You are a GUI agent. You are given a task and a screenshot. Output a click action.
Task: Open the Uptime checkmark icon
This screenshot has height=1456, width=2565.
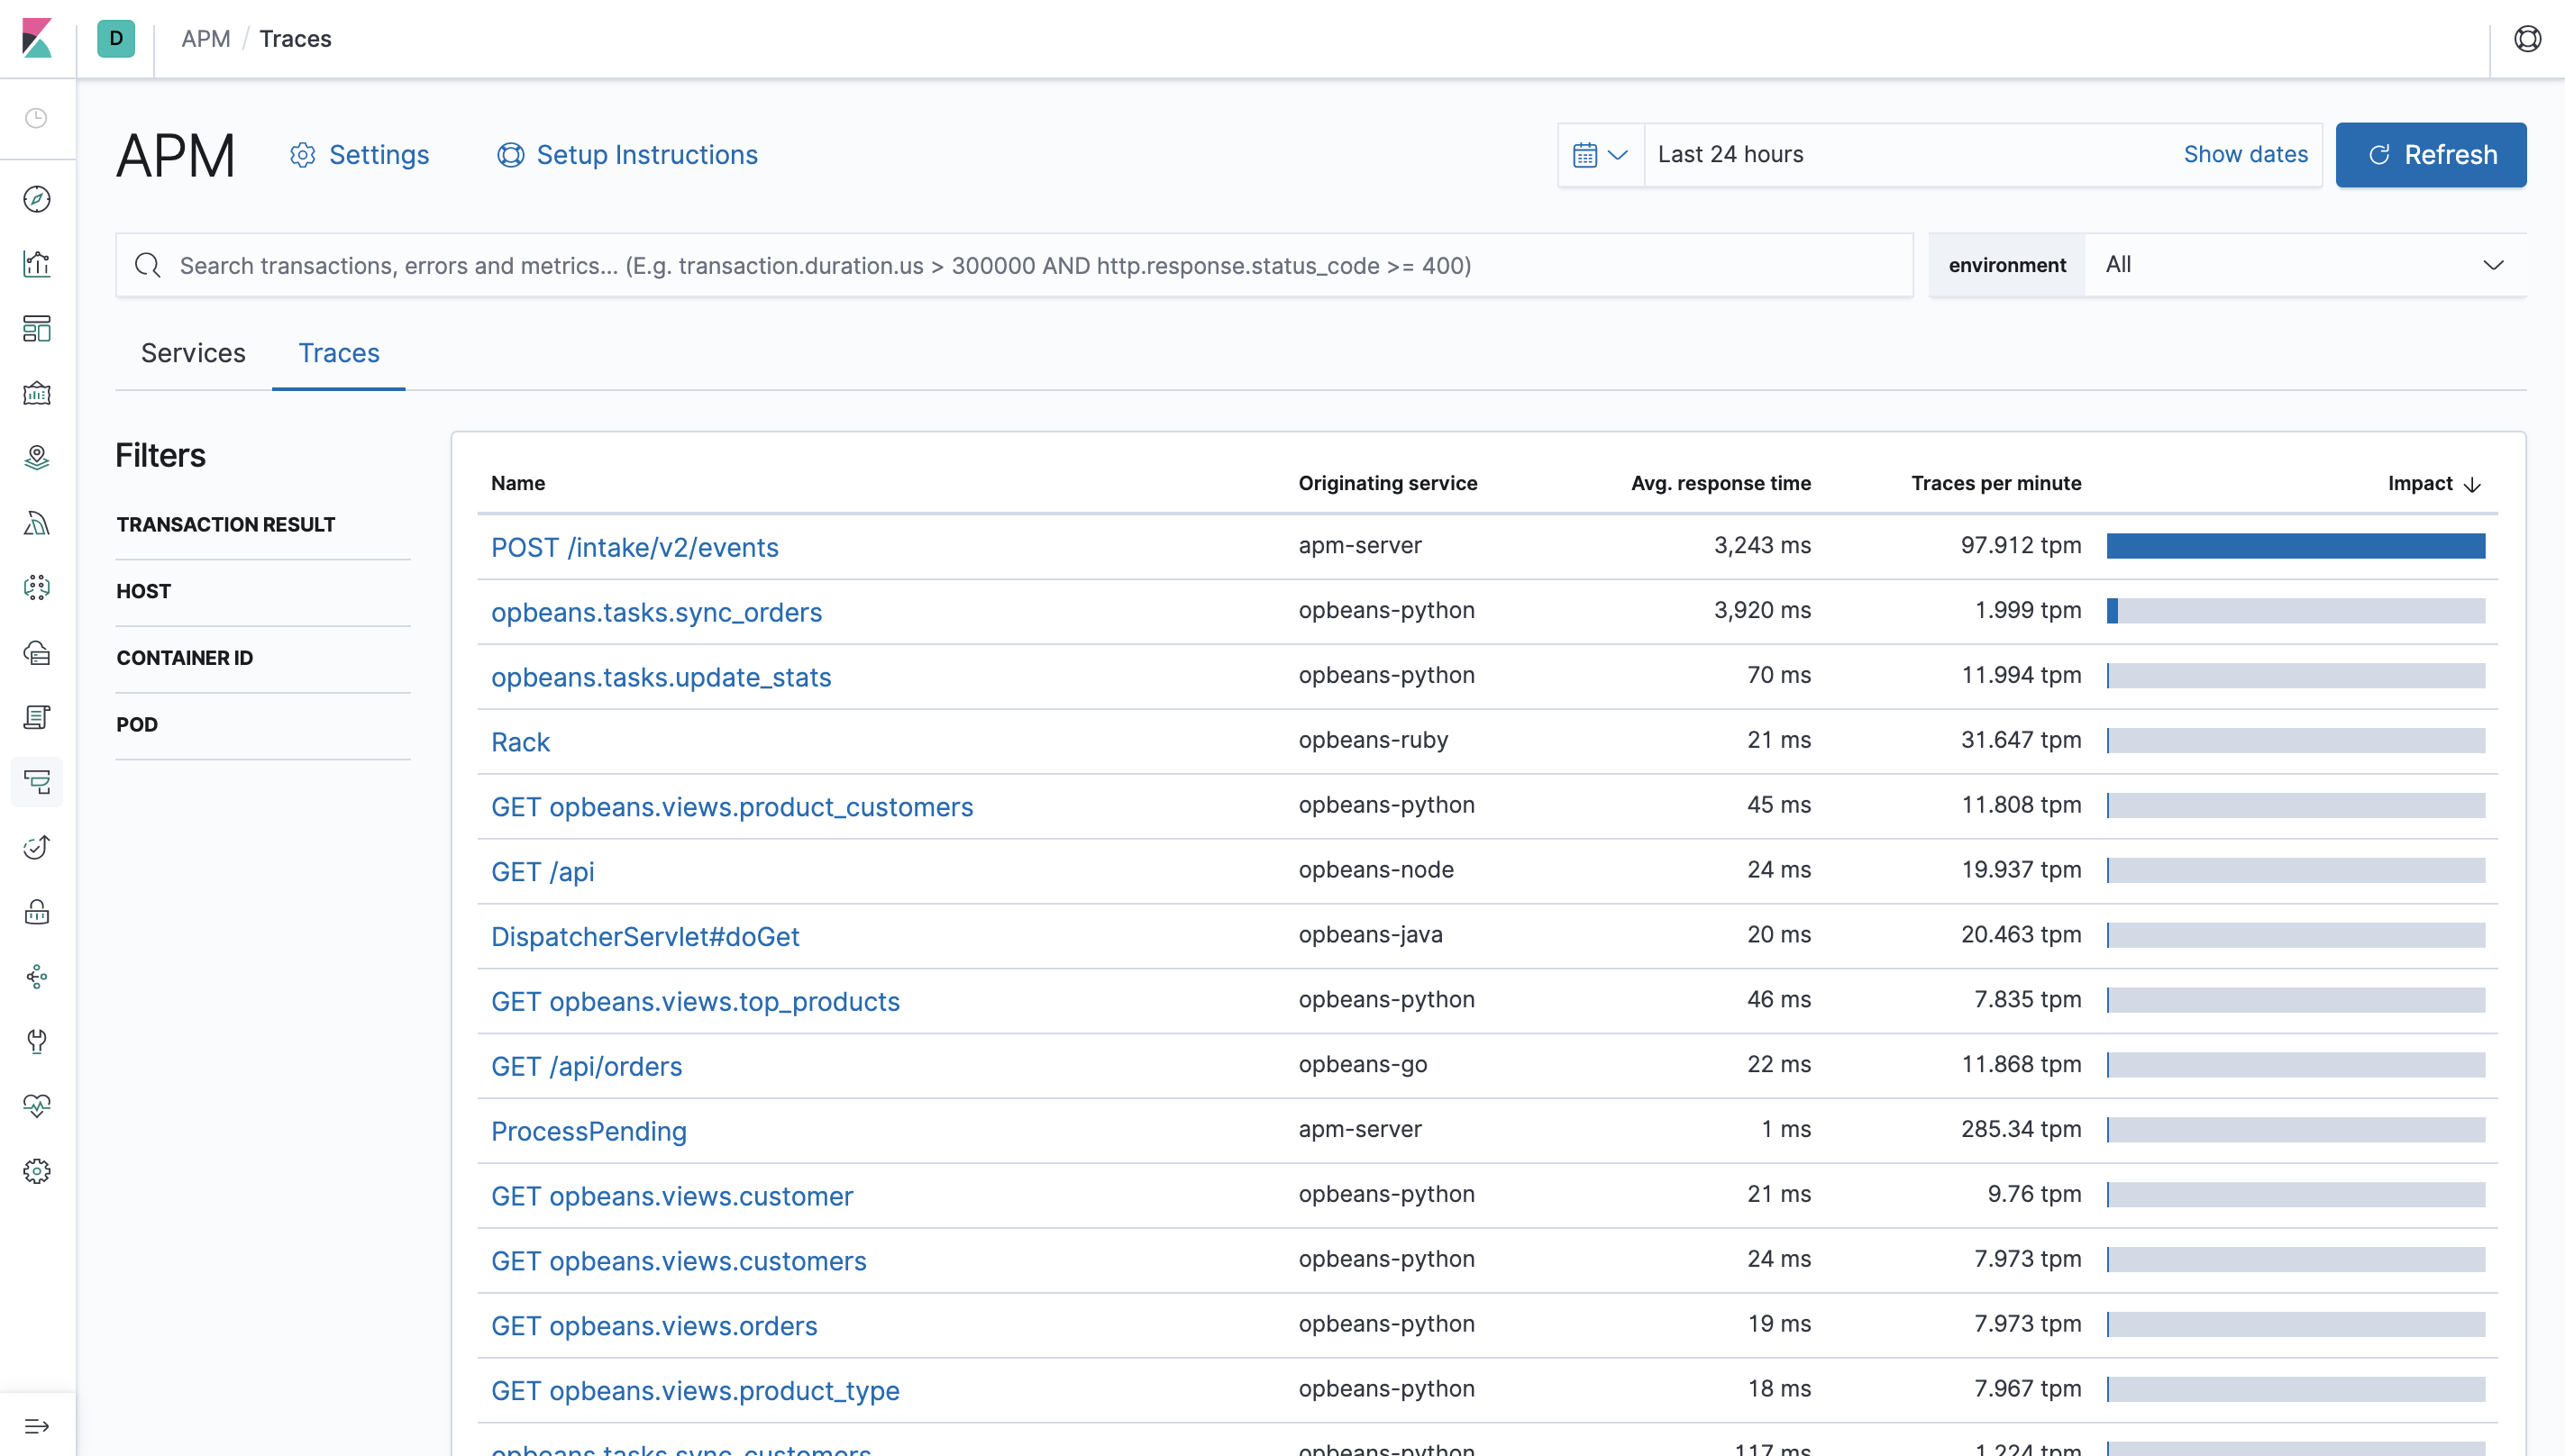37,847
